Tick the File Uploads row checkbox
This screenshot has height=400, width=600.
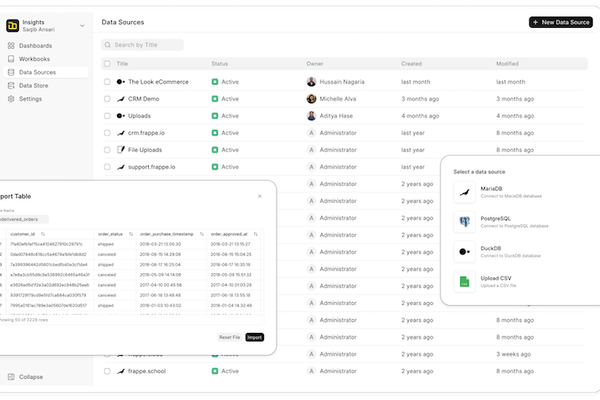click(x=107, y=150)
